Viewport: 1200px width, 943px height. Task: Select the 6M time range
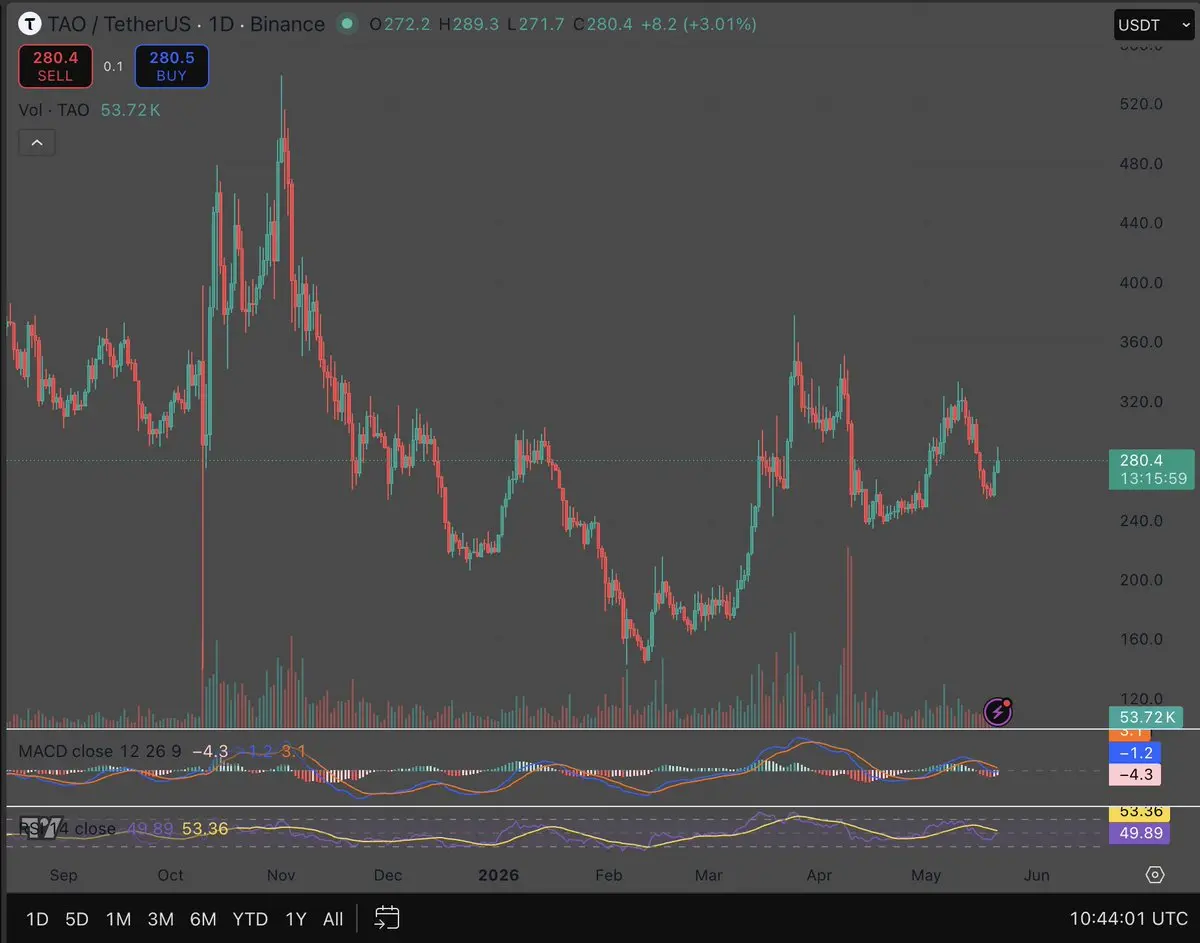[203, 919]
